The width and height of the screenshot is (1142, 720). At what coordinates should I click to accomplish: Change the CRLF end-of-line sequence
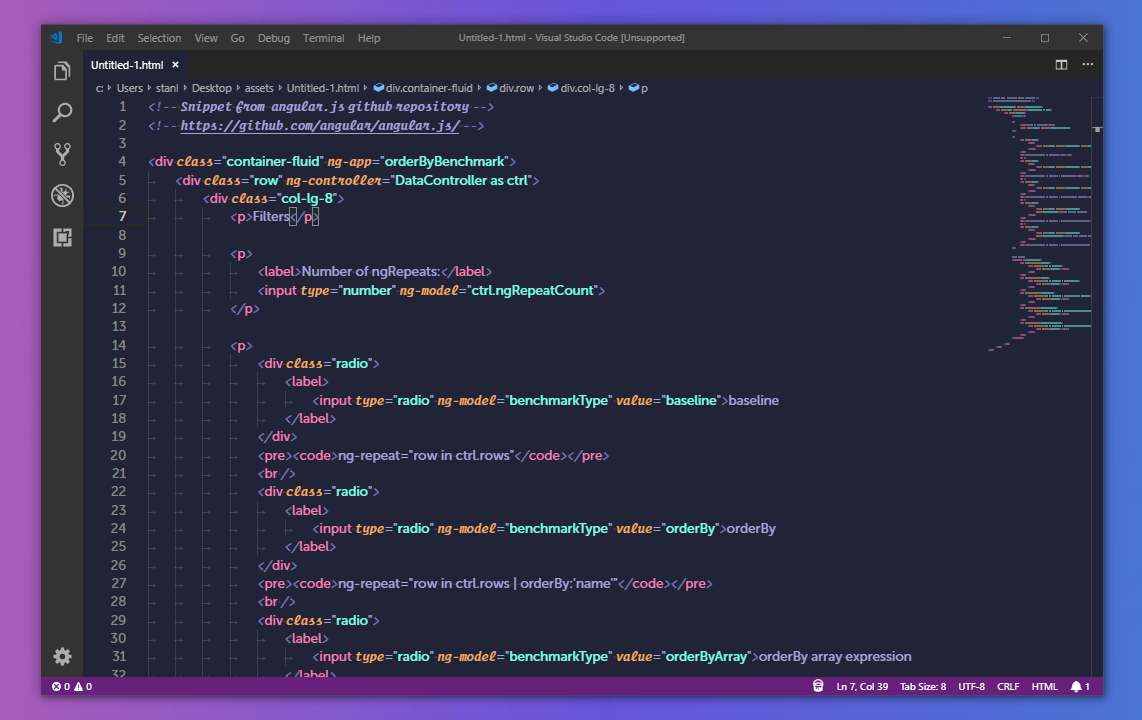click(1008, 687)
